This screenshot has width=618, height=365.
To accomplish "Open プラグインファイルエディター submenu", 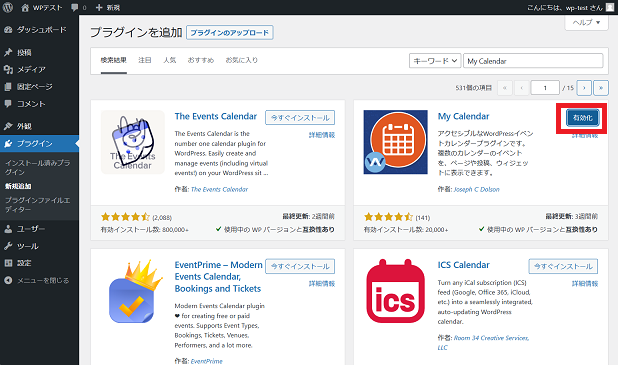I will [37, 205].
